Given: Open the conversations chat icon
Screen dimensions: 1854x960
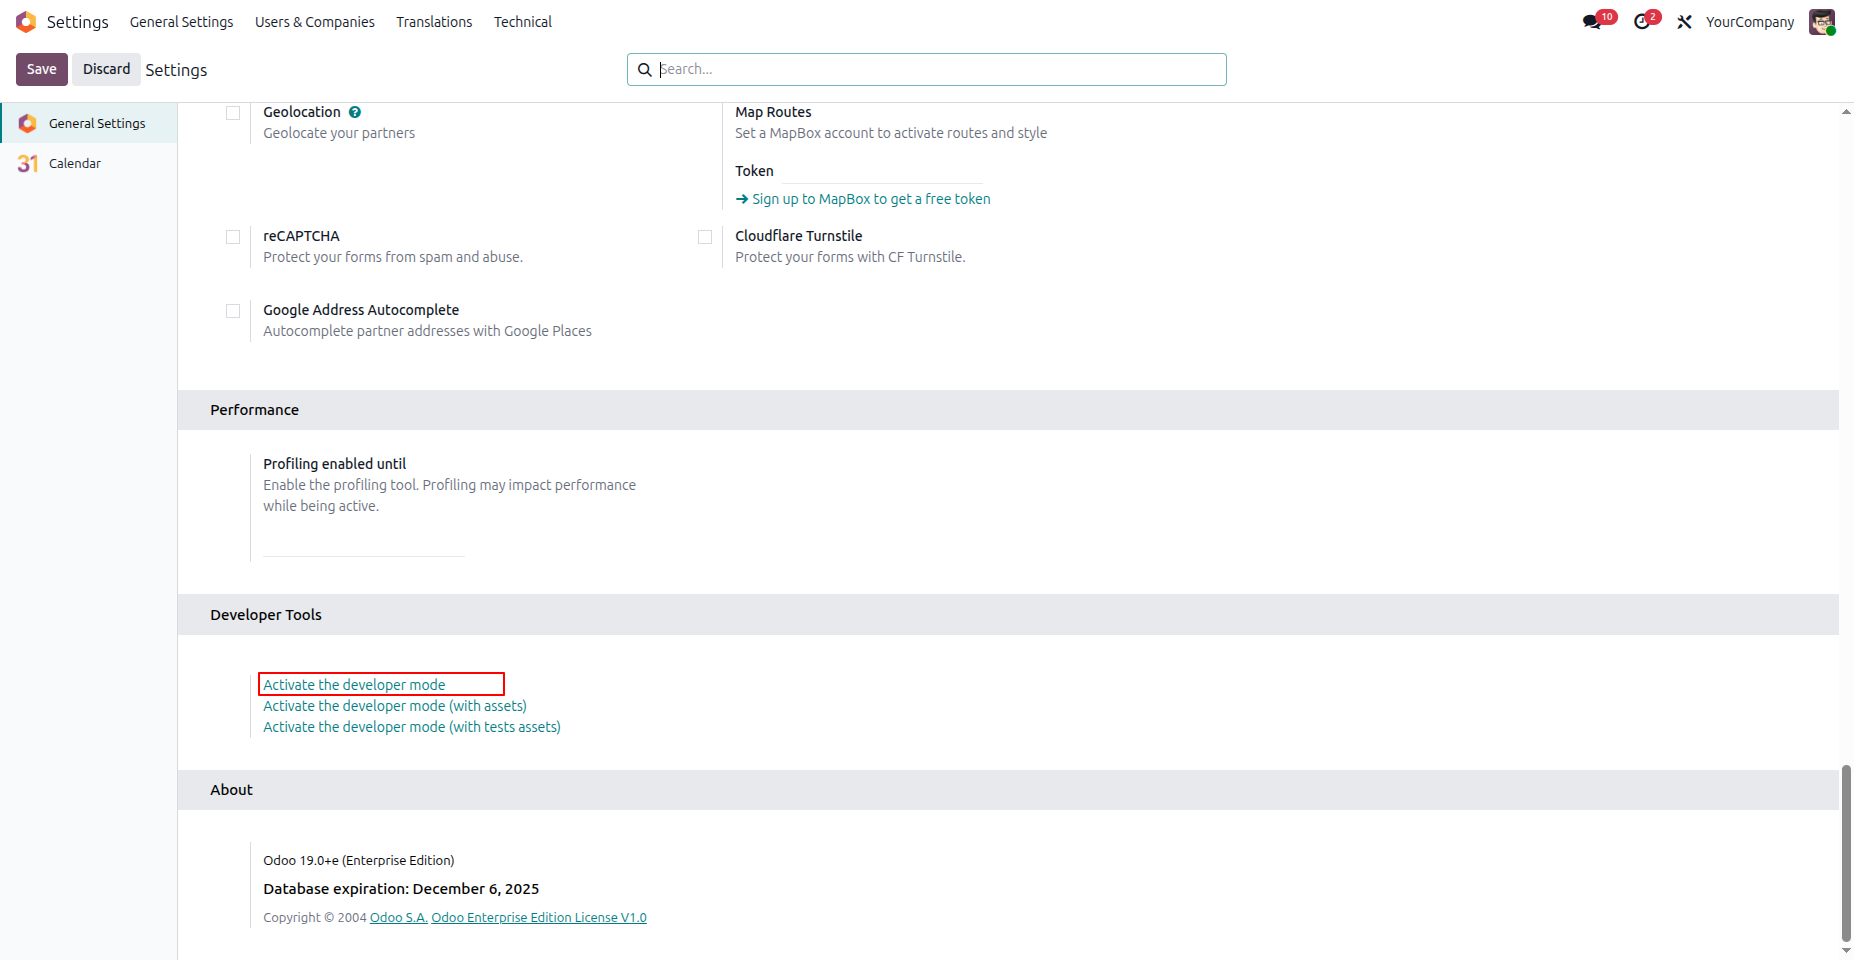Looking at the screenshot, I should coord(1592,22).
